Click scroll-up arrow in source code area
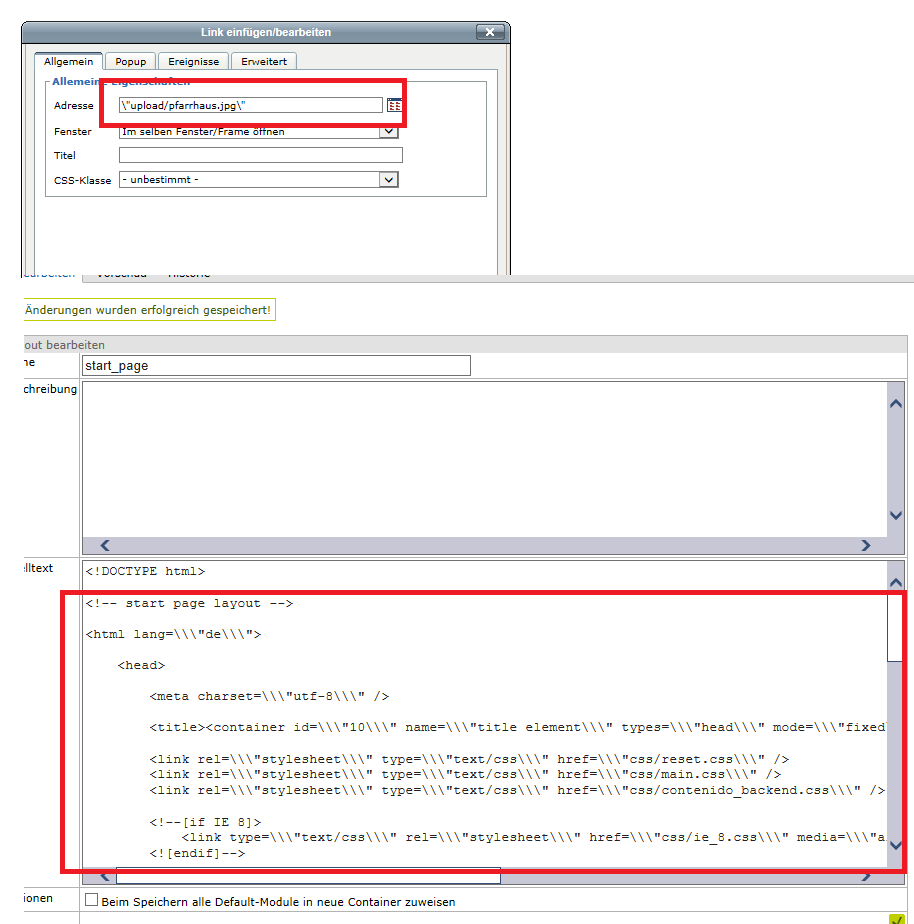This screenshot has height=924, width=914. coord(895,582)
